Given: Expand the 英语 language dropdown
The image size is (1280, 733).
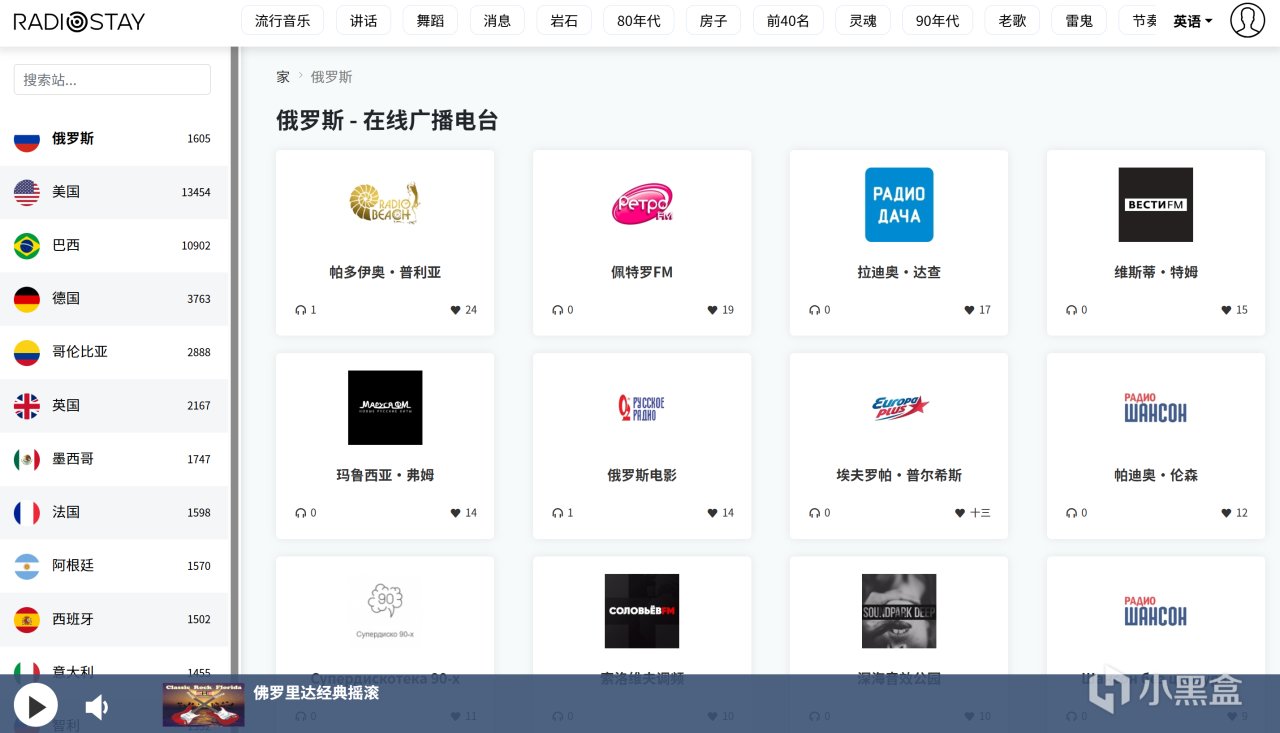Looking at the screenshot, I should [x=1193, y=21].
